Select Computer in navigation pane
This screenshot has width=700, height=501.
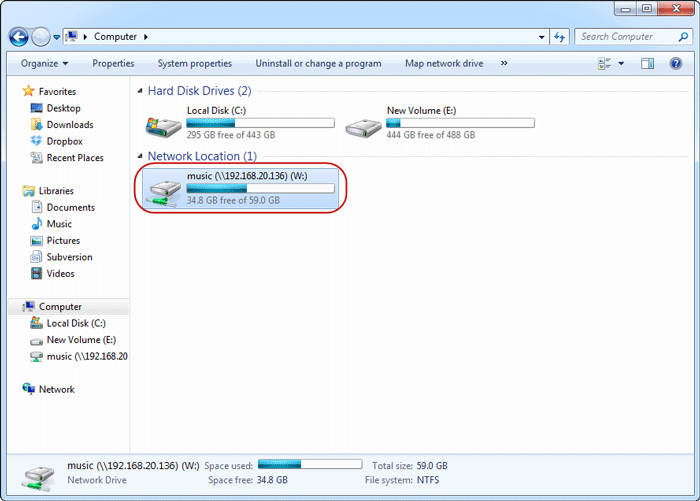coord(60,306)
